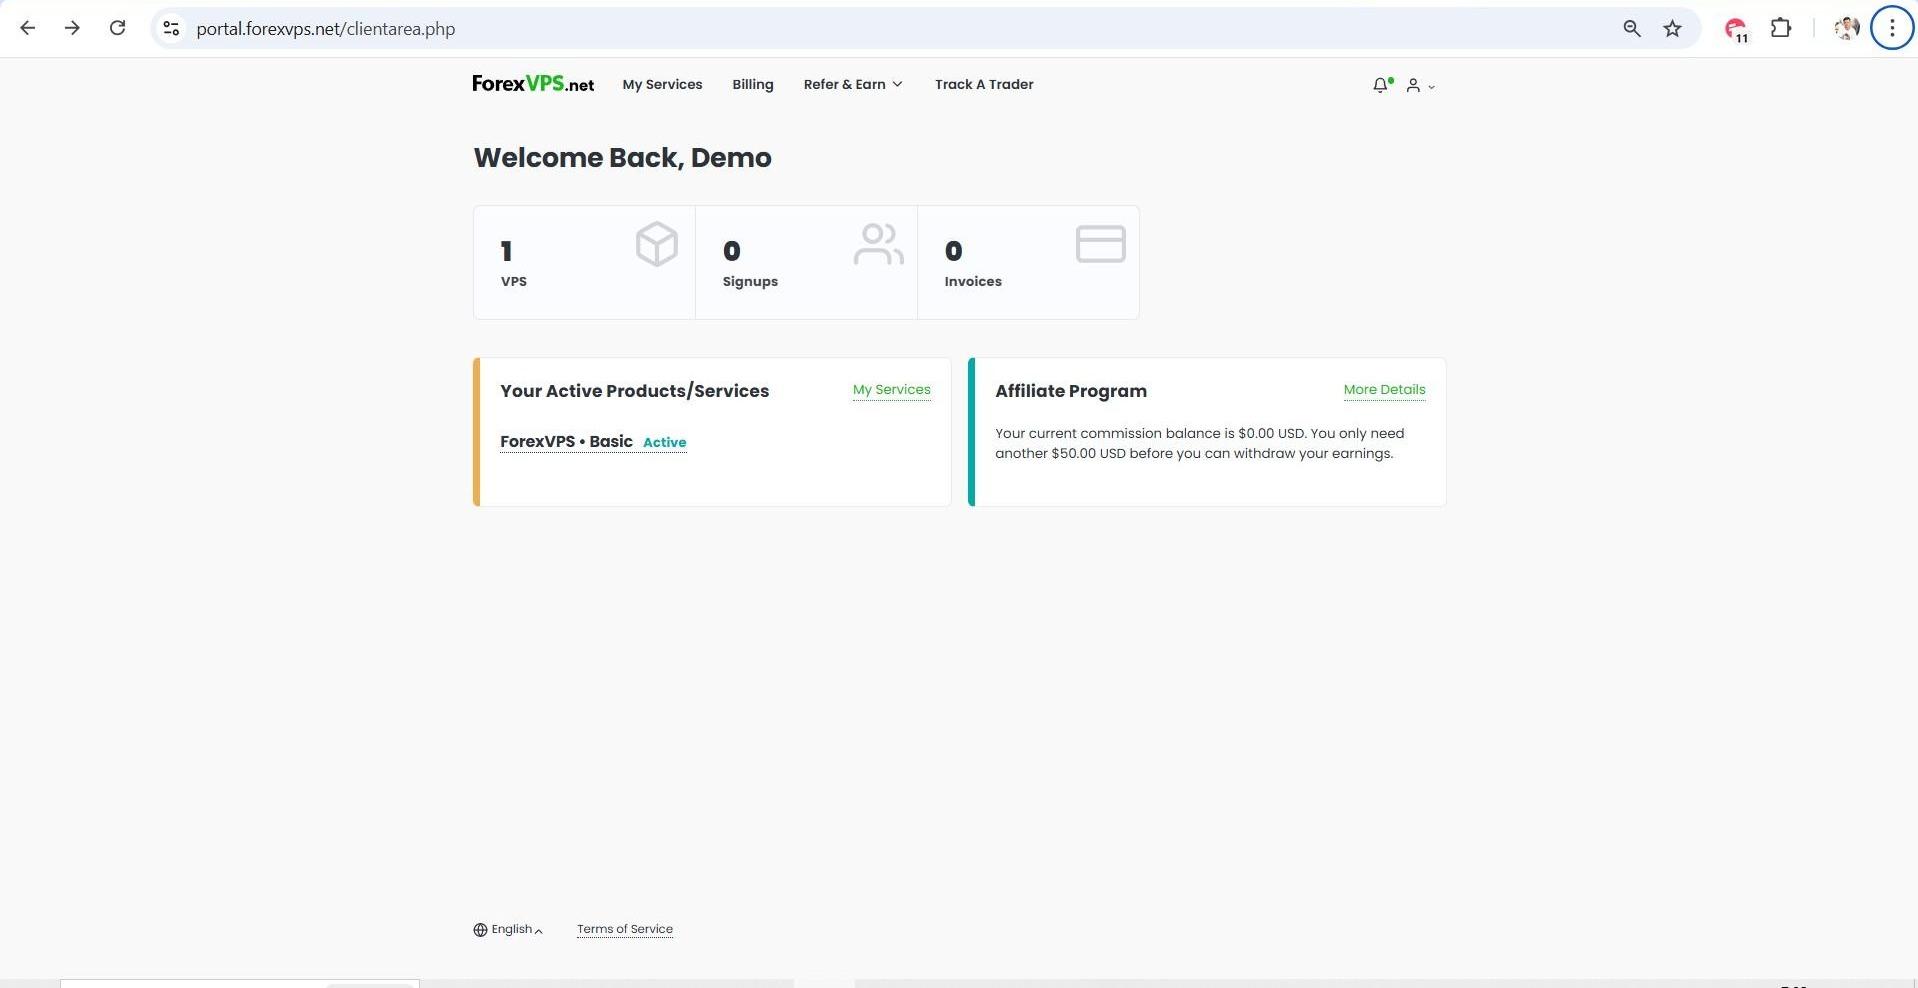Open site information icon in address bar

[x=171, y=29]
